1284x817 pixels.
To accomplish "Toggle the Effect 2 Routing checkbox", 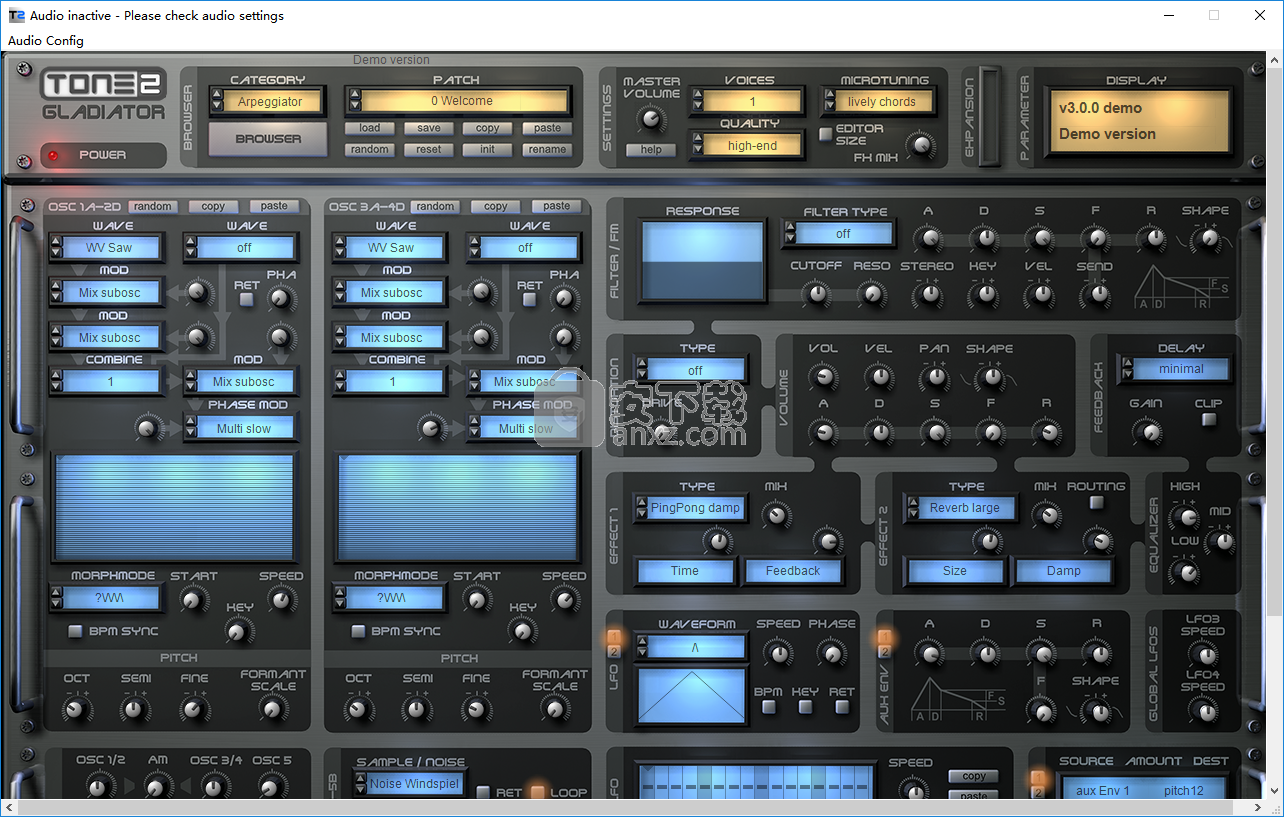I will click(1096, 502).
